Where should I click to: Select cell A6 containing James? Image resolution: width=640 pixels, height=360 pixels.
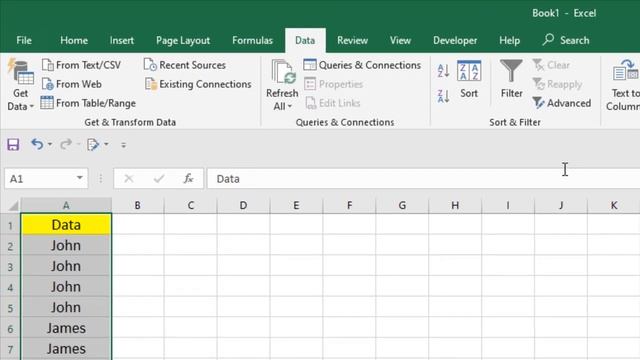point(66,328)
